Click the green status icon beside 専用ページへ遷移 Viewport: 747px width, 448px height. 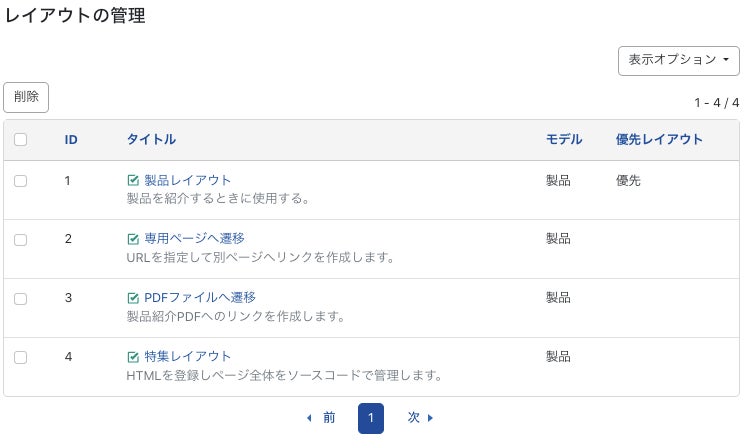tap(133, 239)
